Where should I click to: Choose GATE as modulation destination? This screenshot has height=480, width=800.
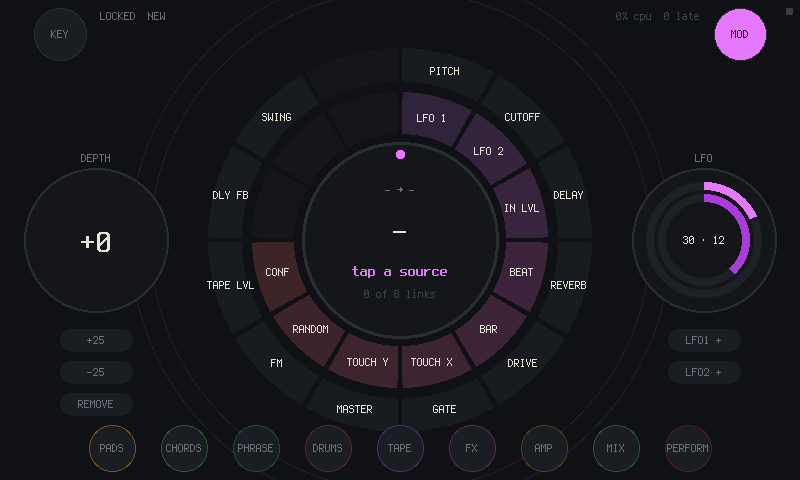coord(444,409)
